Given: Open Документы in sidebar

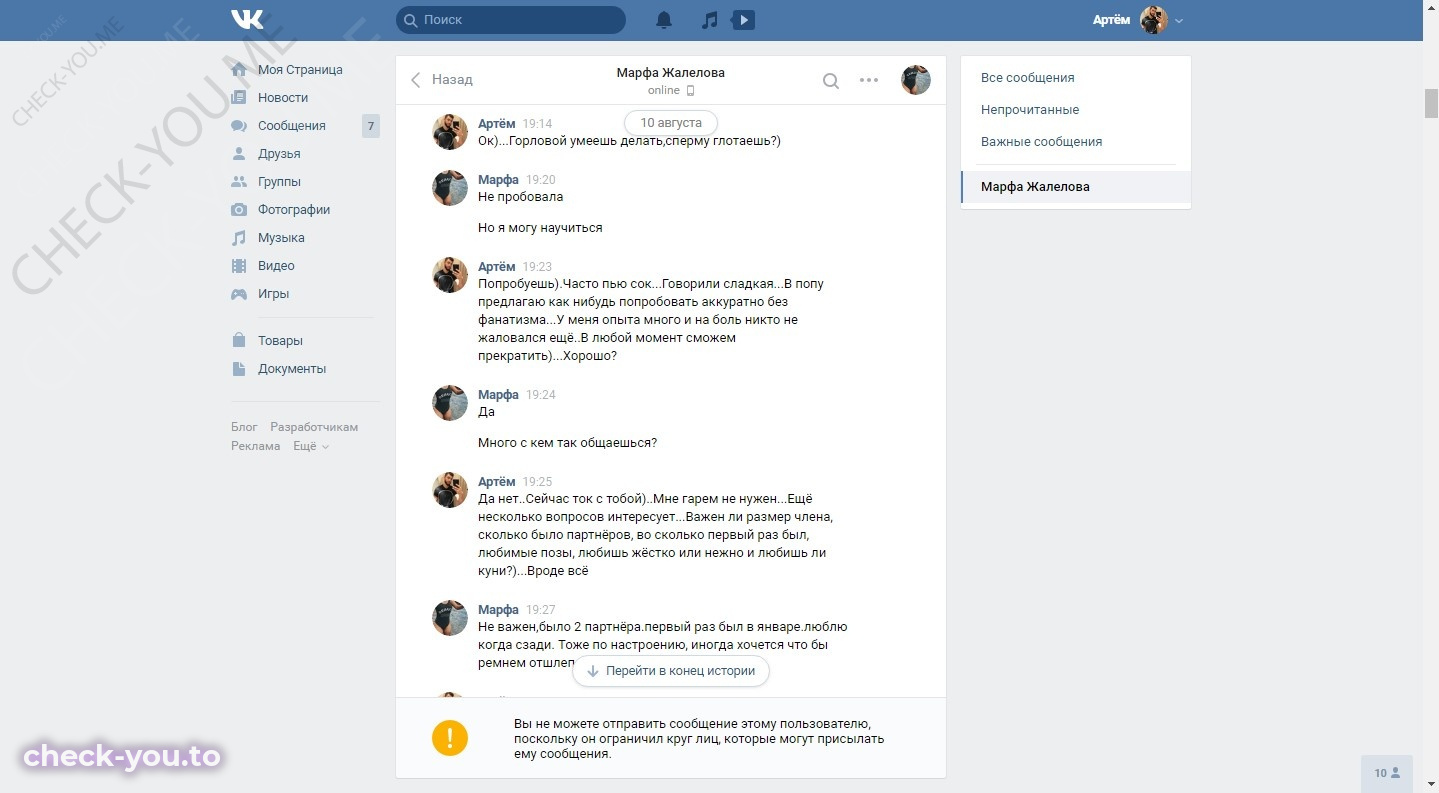Looking at the screenshot, I should click(292, 369).
